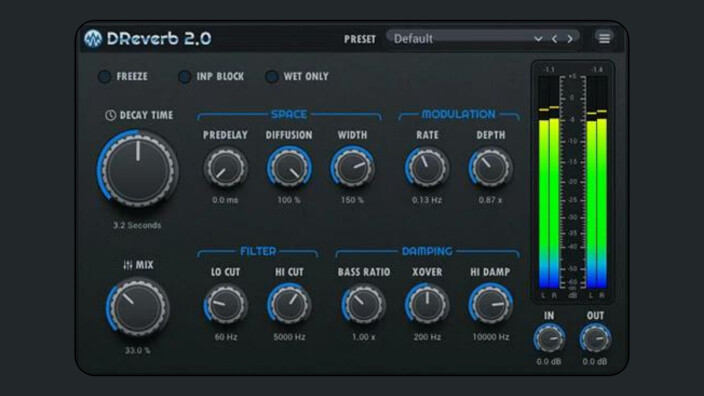Click the mixer sliders icon beside Mix

coord(128,265)
